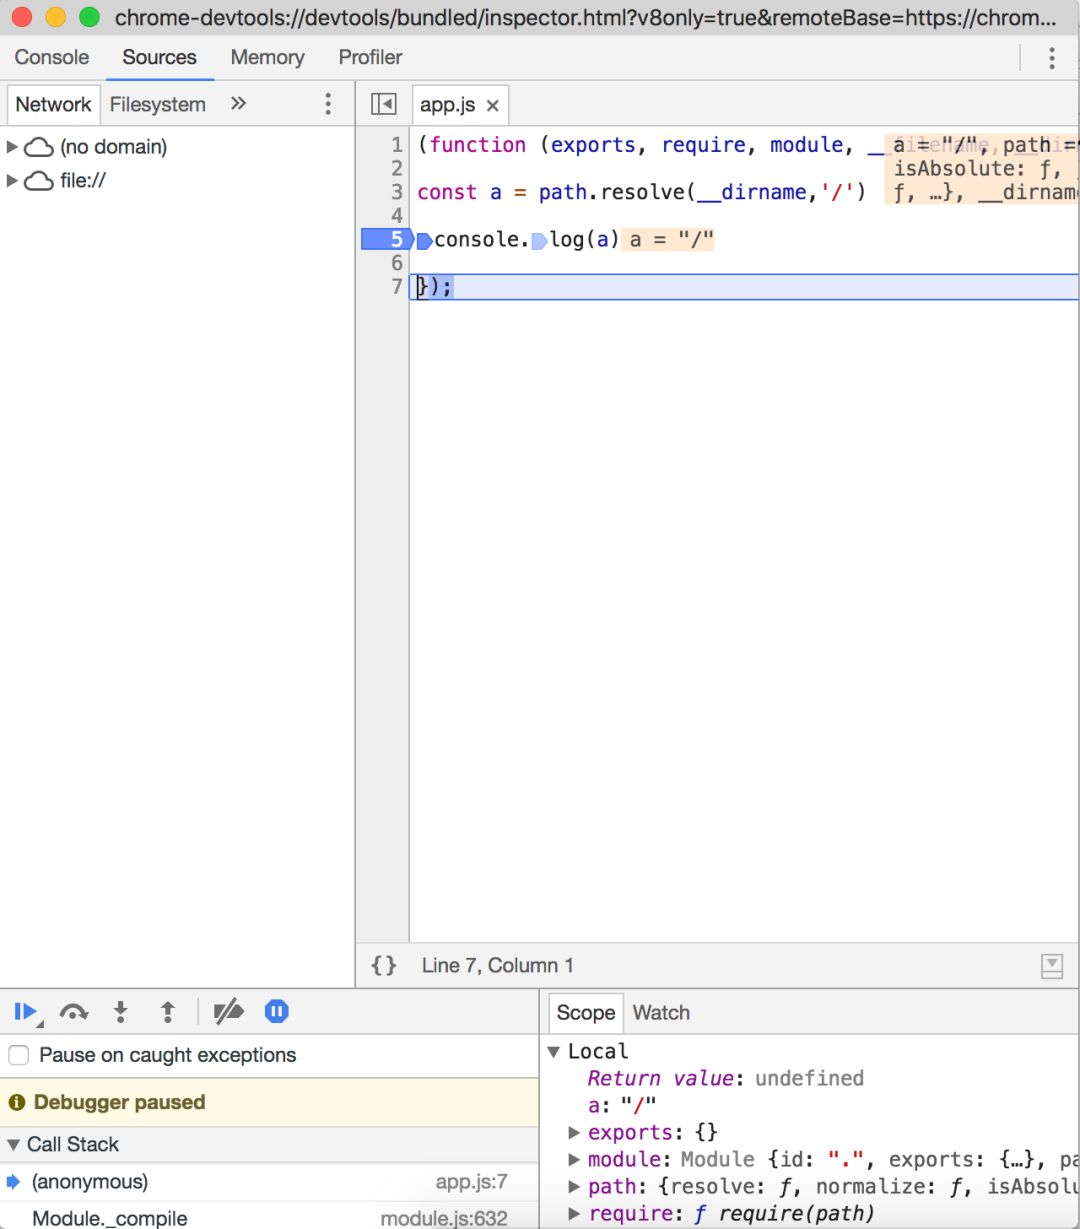Expand the require function in scope
This screenshot has width=1080, height=1229.
tap(574, 1214)
